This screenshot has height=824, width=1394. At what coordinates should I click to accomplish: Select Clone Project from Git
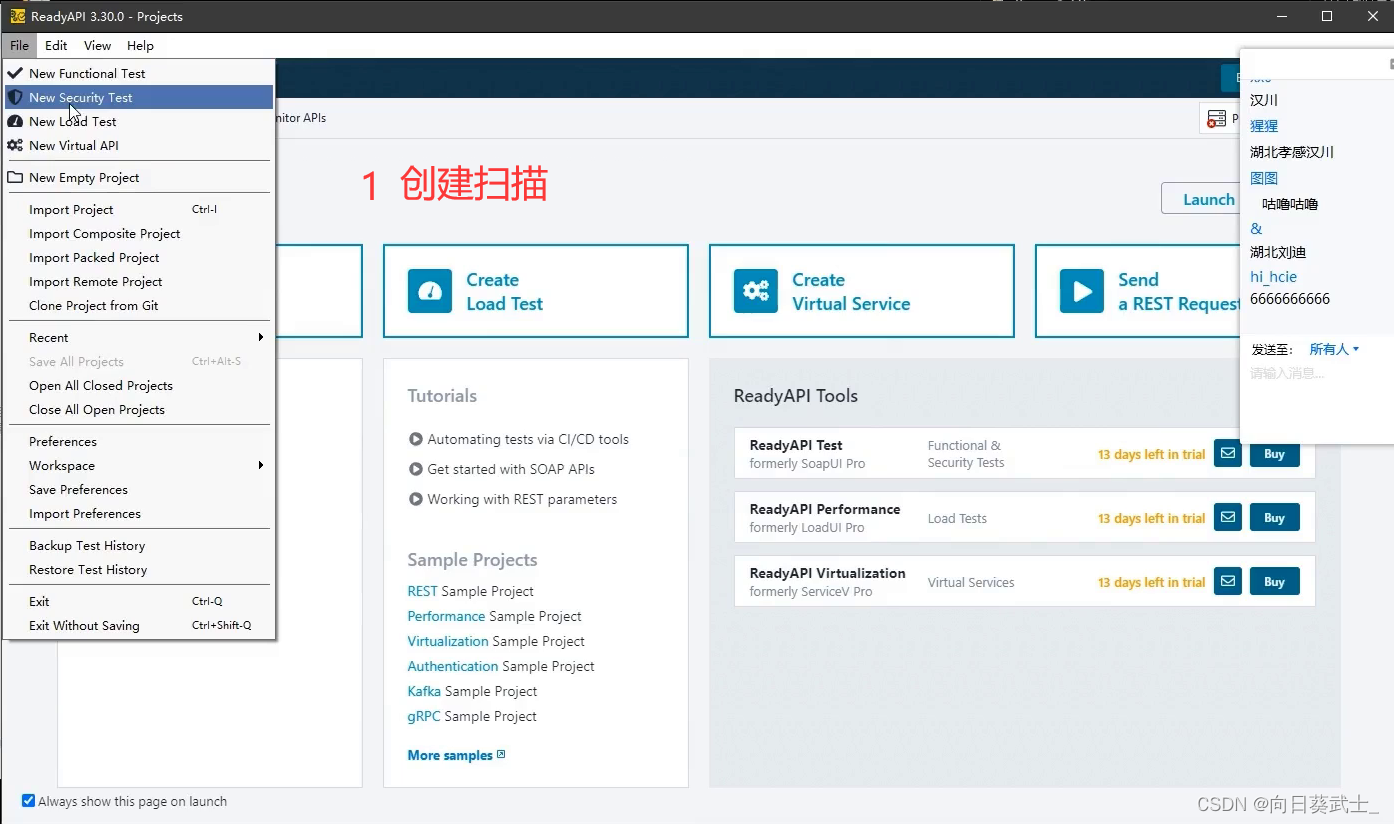(138, 305)
